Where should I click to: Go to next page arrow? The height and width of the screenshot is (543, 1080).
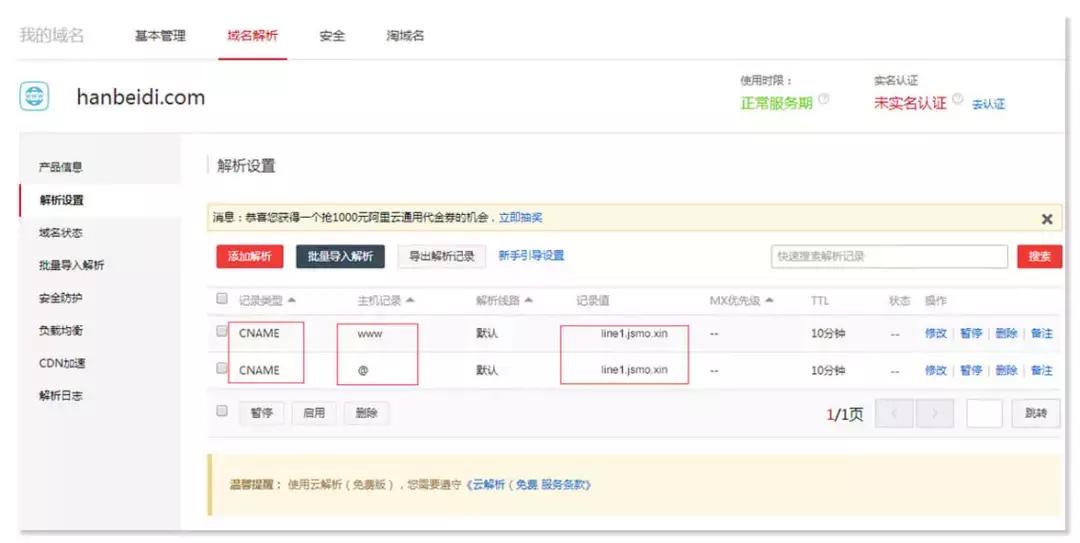935,413
